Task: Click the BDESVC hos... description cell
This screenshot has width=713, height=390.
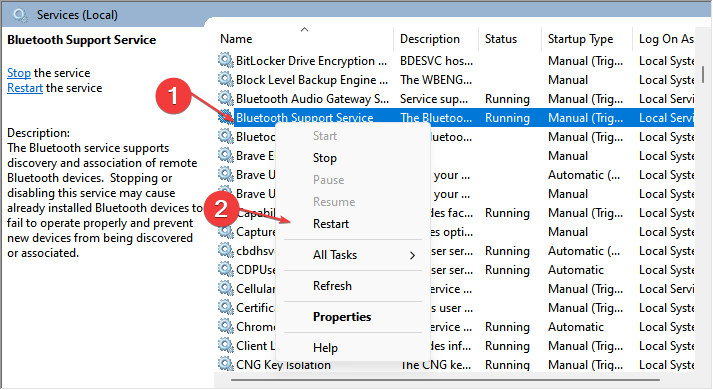Action: click(x=437, y=60)
